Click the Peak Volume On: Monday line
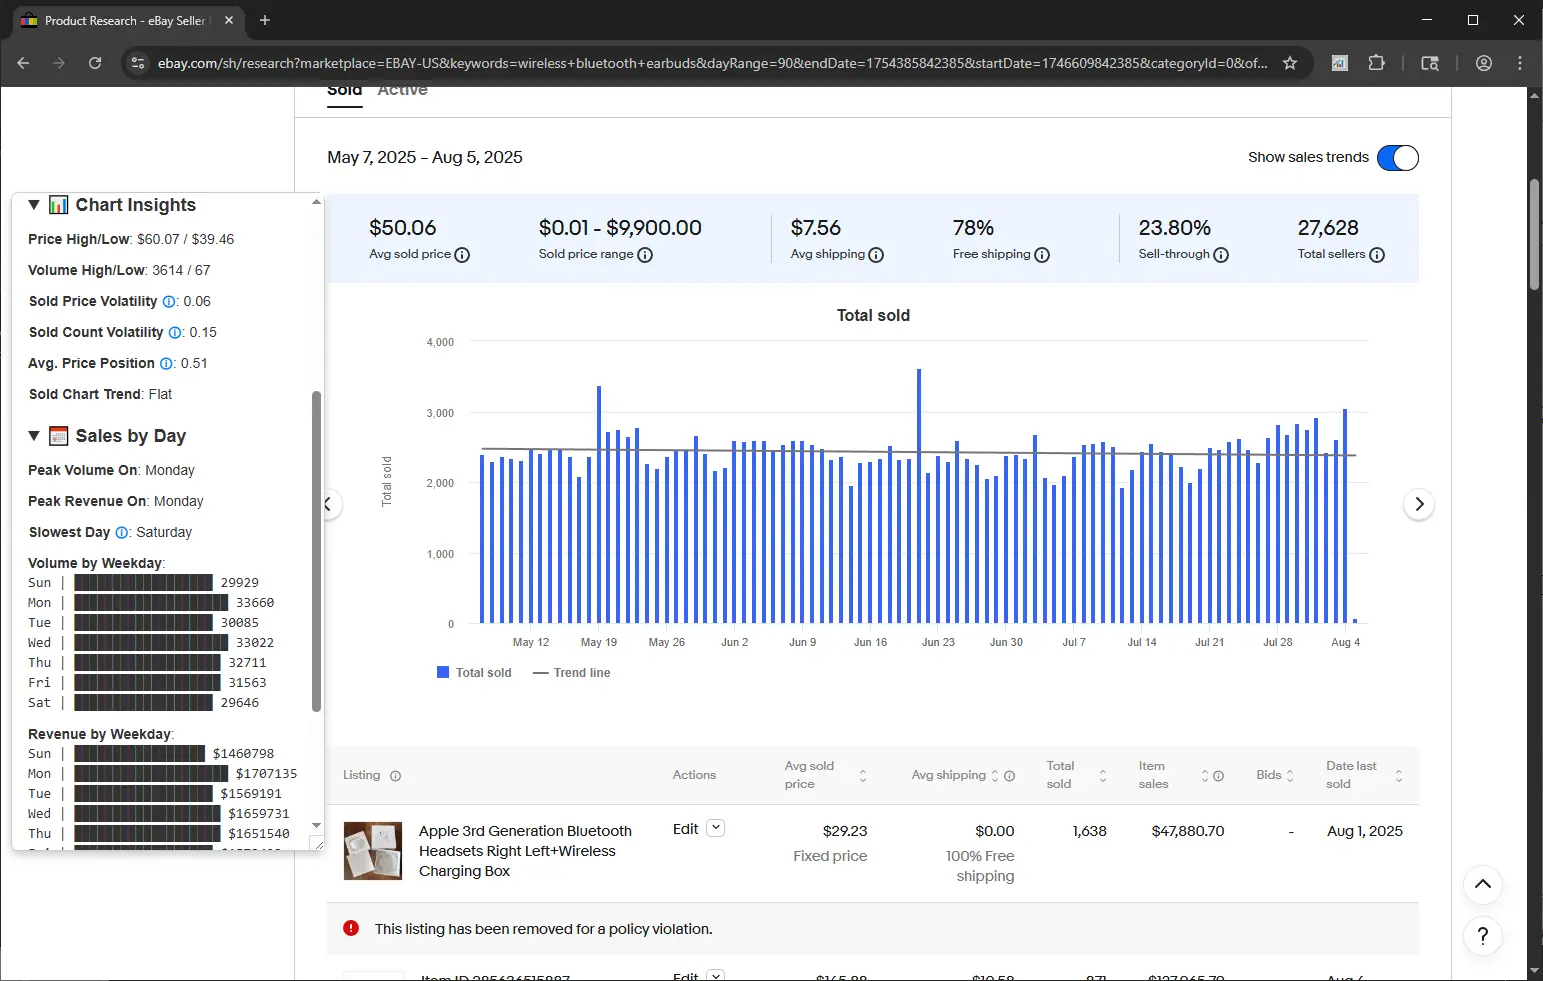 click(x=111, y=471)
